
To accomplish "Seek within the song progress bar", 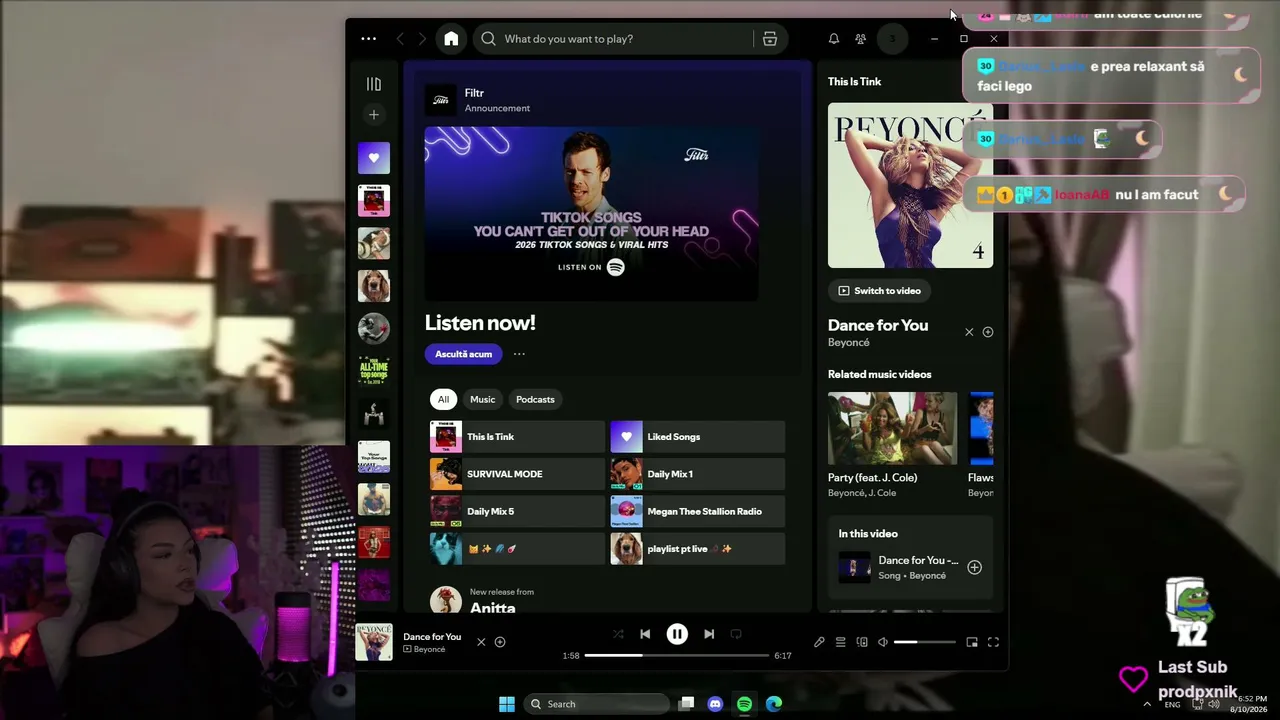I will (x=677, y=655).
